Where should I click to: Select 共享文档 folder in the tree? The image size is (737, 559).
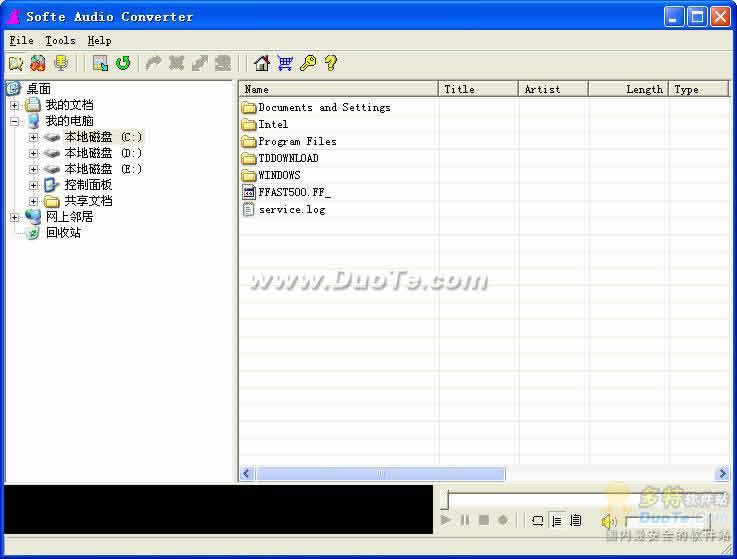(x=88, y=201)
